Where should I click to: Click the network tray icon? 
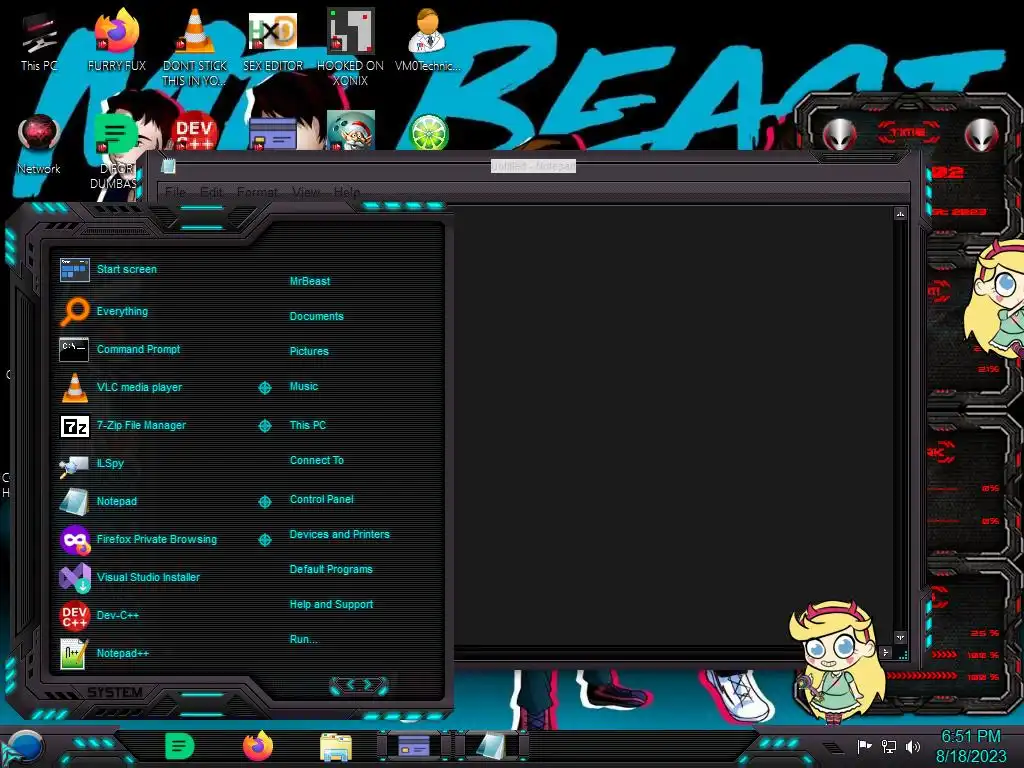(x=888, y=746)
